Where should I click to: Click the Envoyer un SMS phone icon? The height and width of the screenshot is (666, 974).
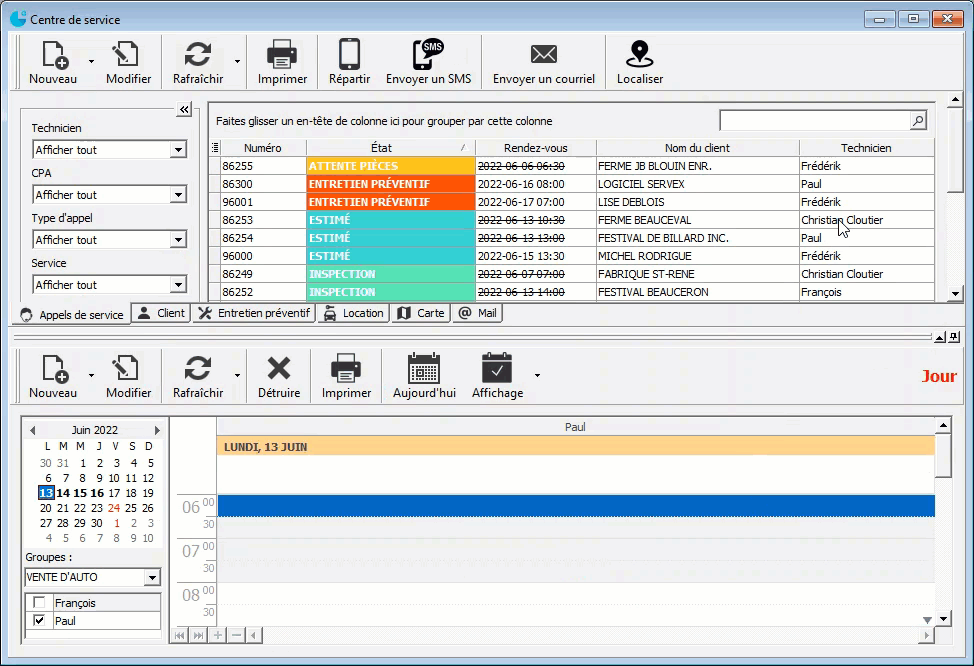click(x=428, y=55)
